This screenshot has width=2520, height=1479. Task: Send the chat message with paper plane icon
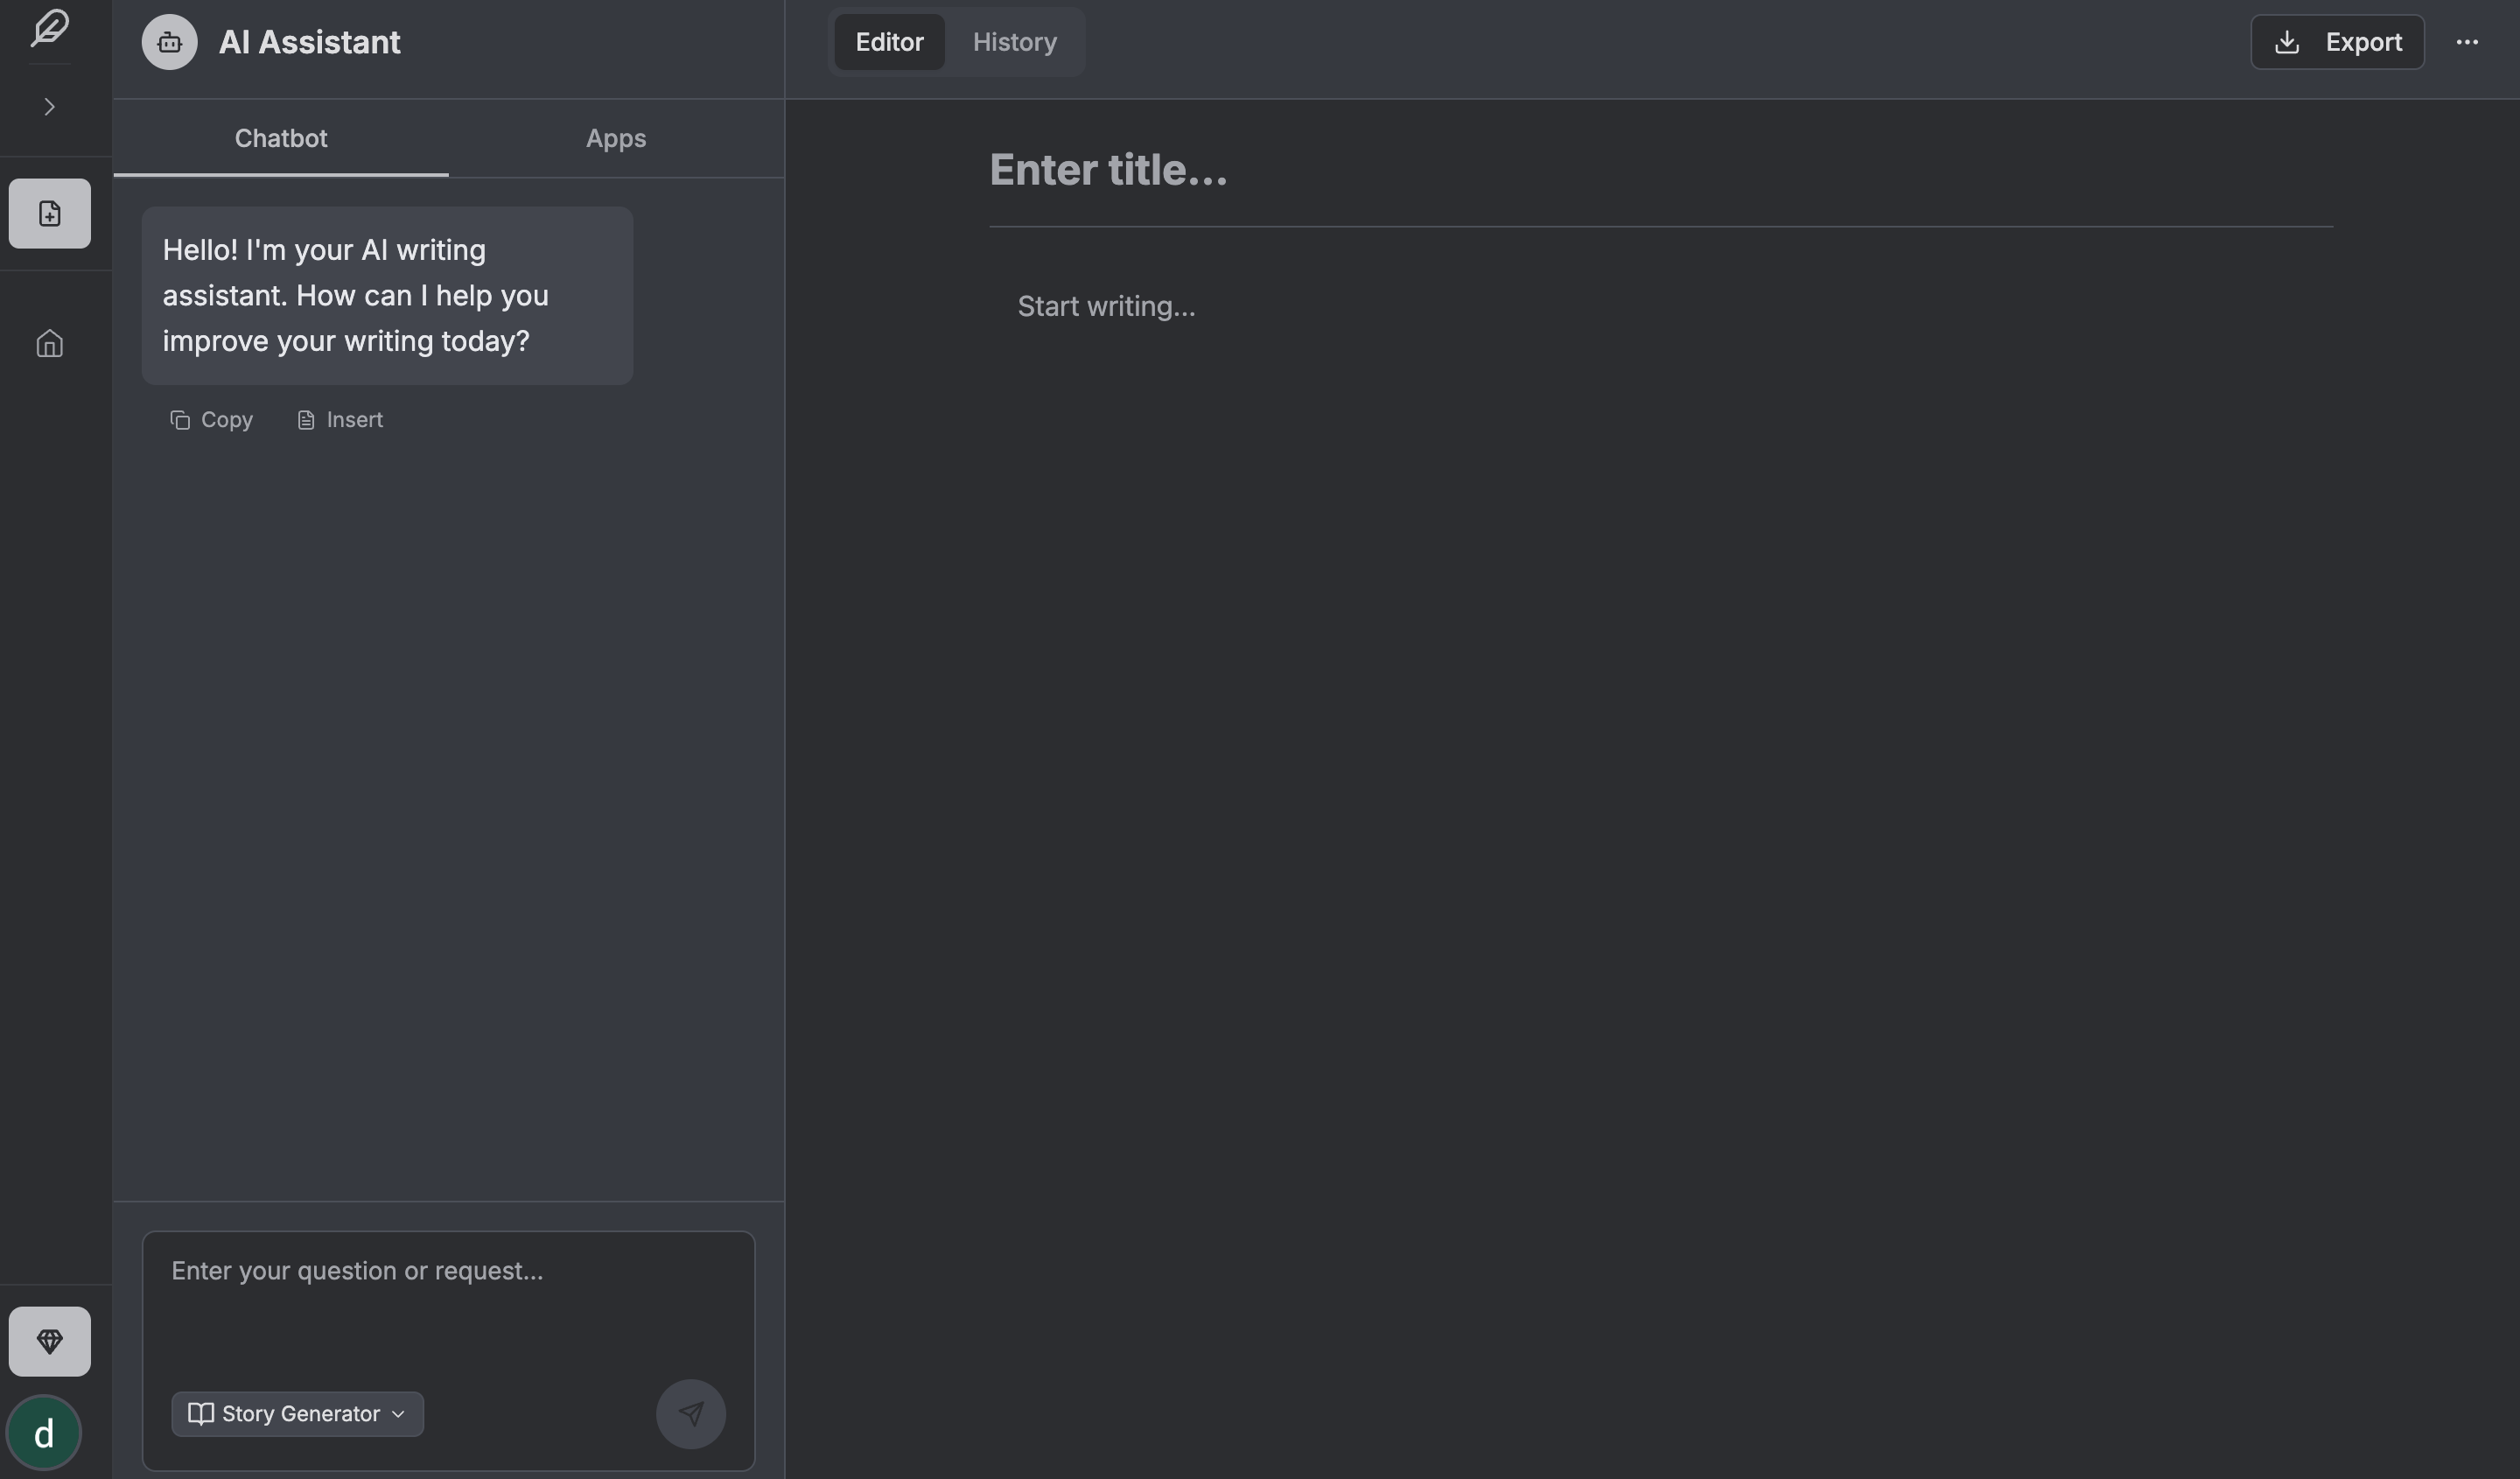click(x=691, y=1413)
